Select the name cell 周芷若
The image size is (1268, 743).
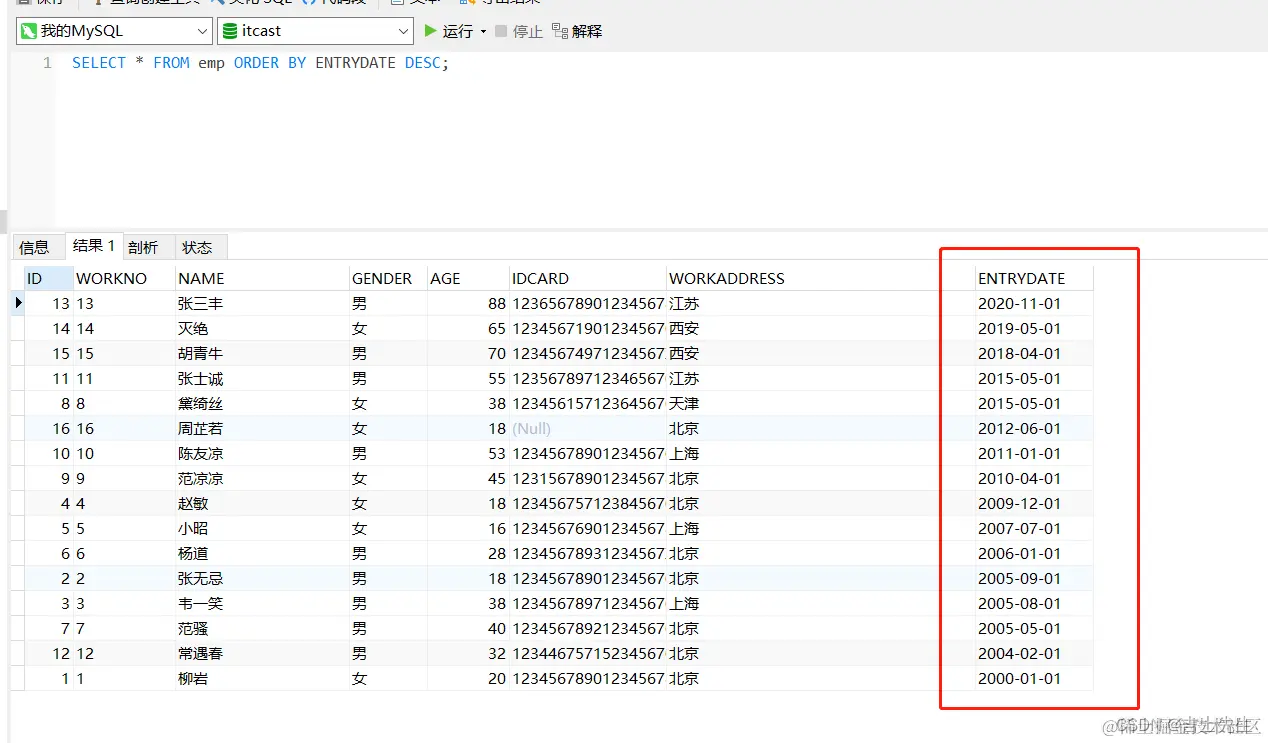[x=262, y=428]
